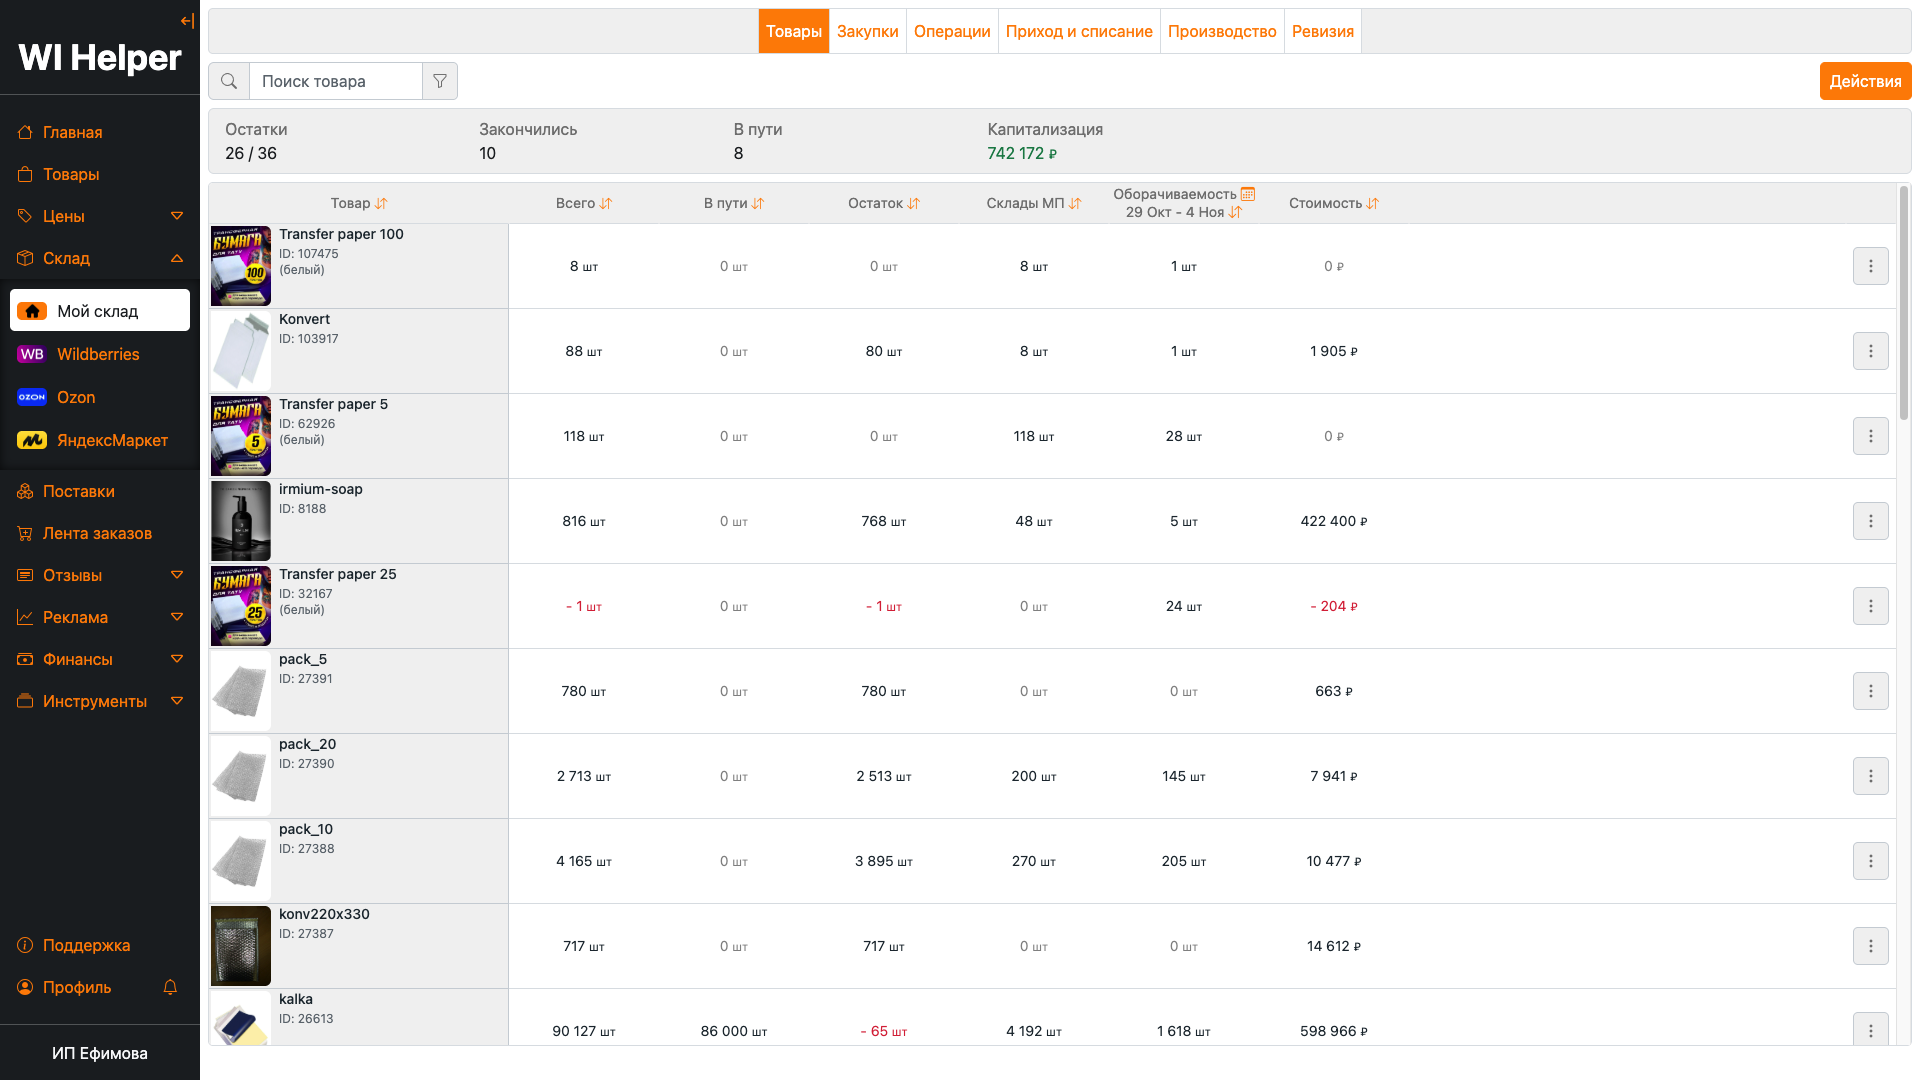
Task: Click the notification bell icon
Action: coord(170,987)
